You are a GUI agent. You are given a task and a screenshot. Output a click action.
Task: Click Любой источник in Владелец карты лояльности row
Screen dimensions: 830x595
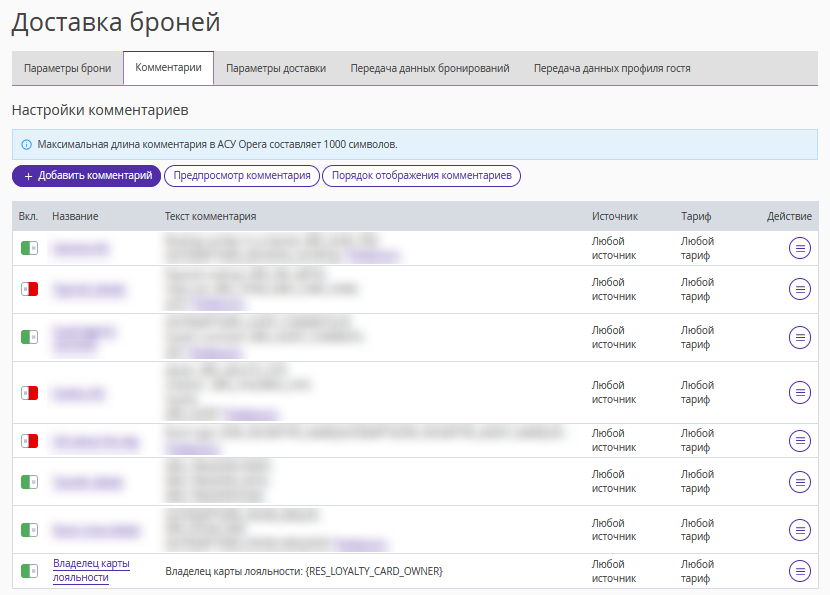tap(614, 571)
